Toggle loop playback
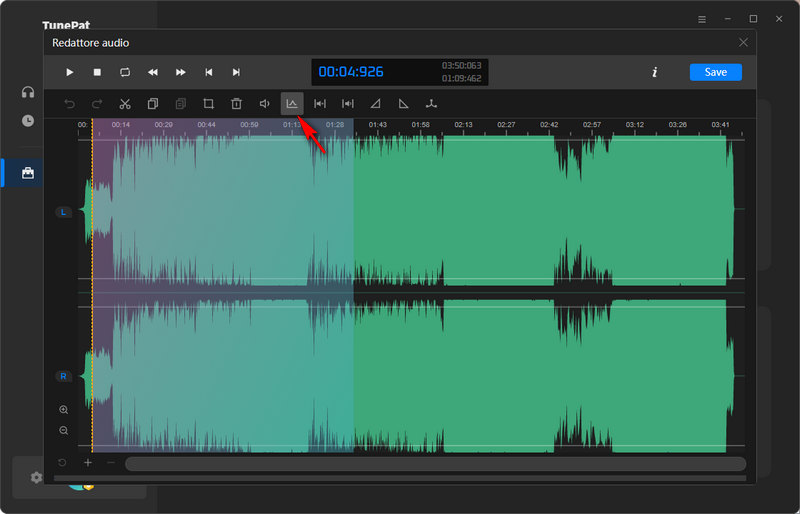This screenshot has height=514, width=800. coord(125,72)
